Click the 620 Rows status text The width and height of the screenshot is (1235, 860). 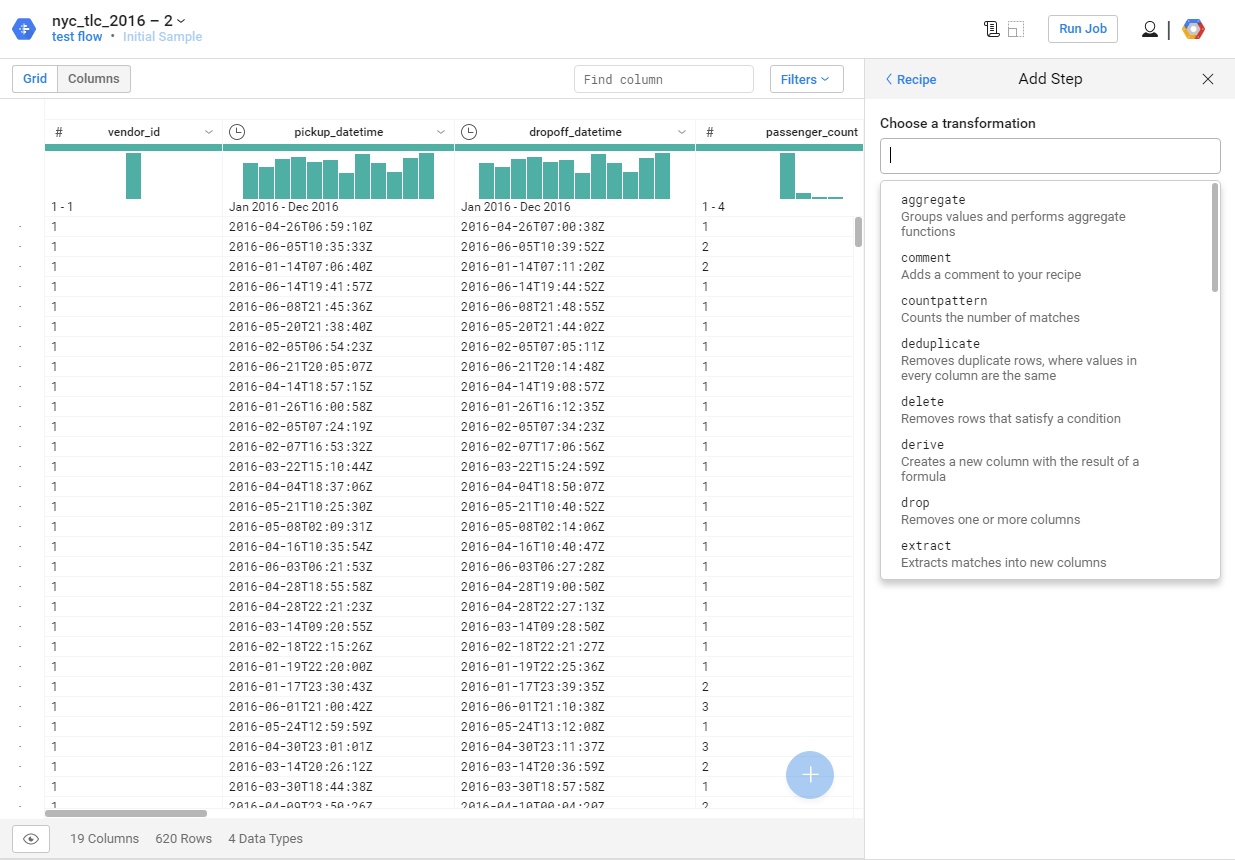[184, 839]
